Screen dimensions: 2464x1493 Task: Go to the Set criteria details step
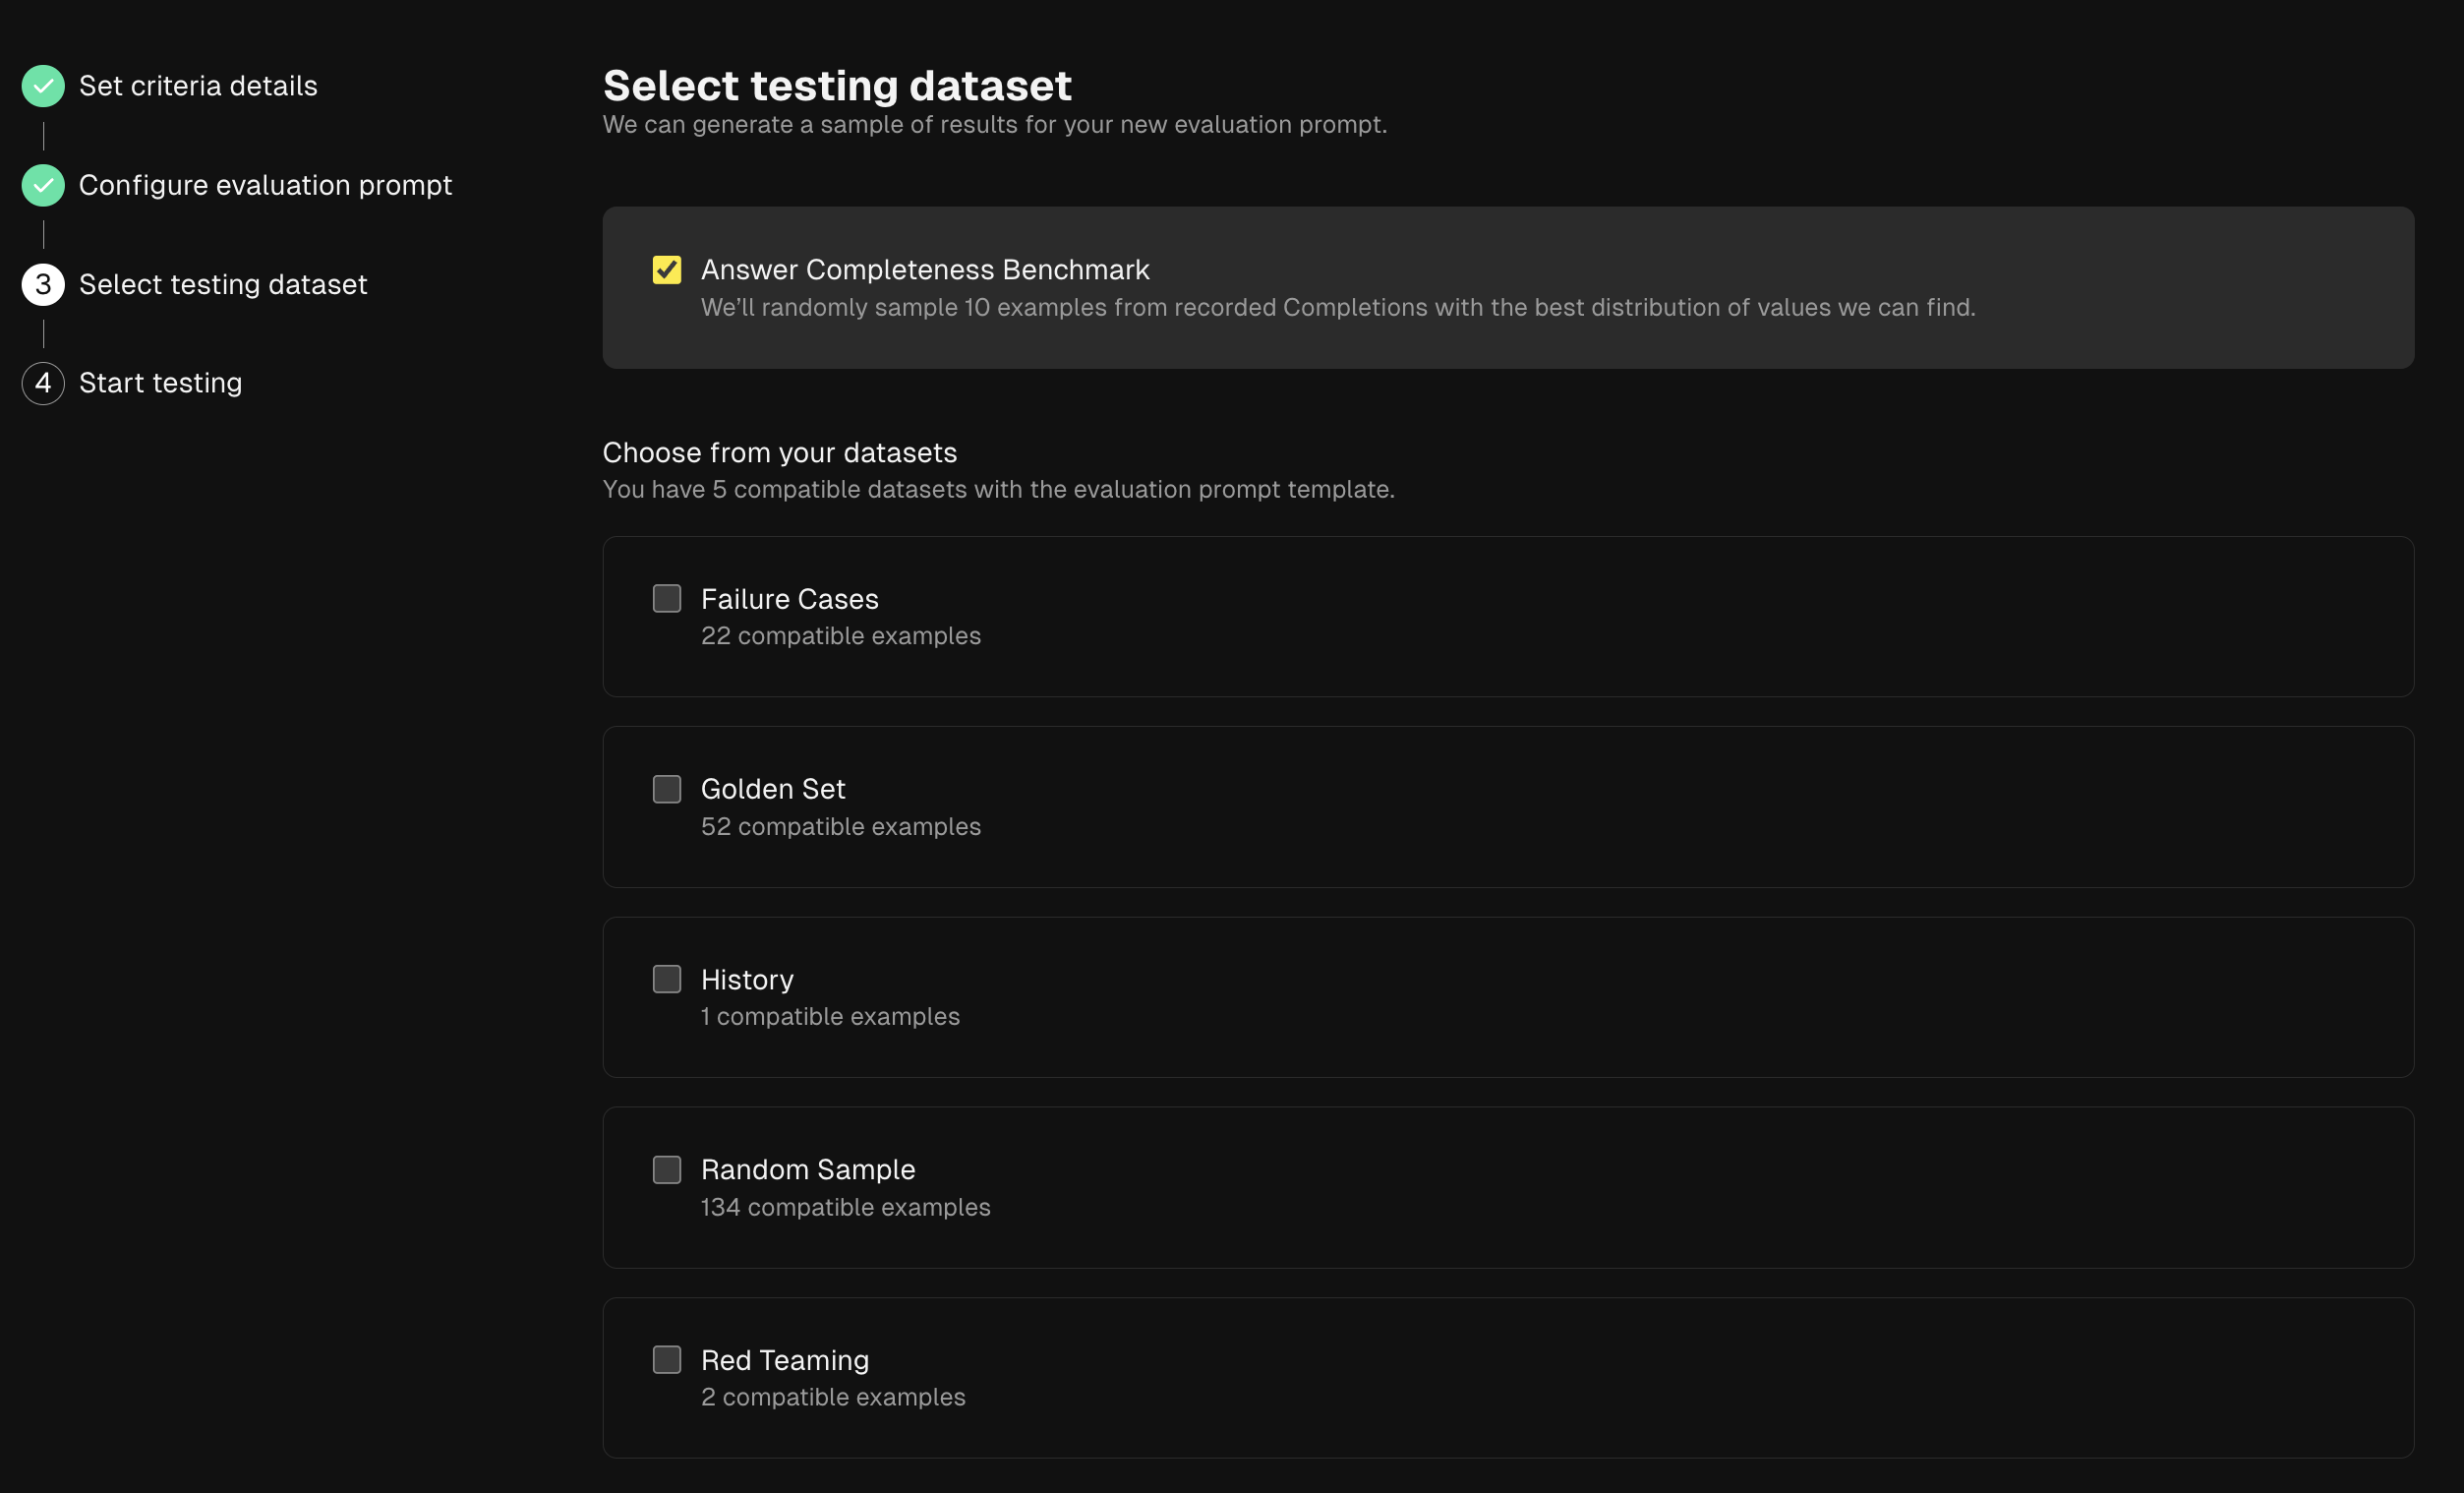[198, 86]
